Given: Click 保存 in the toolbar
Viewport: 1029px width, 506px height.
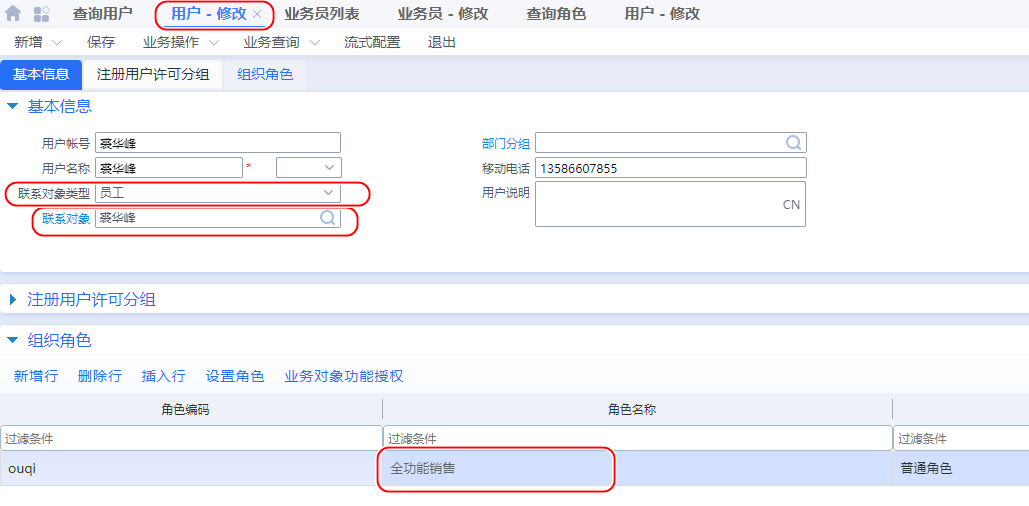Looking at the screenshot, I should pyautogui.click(x=101, y=42).
